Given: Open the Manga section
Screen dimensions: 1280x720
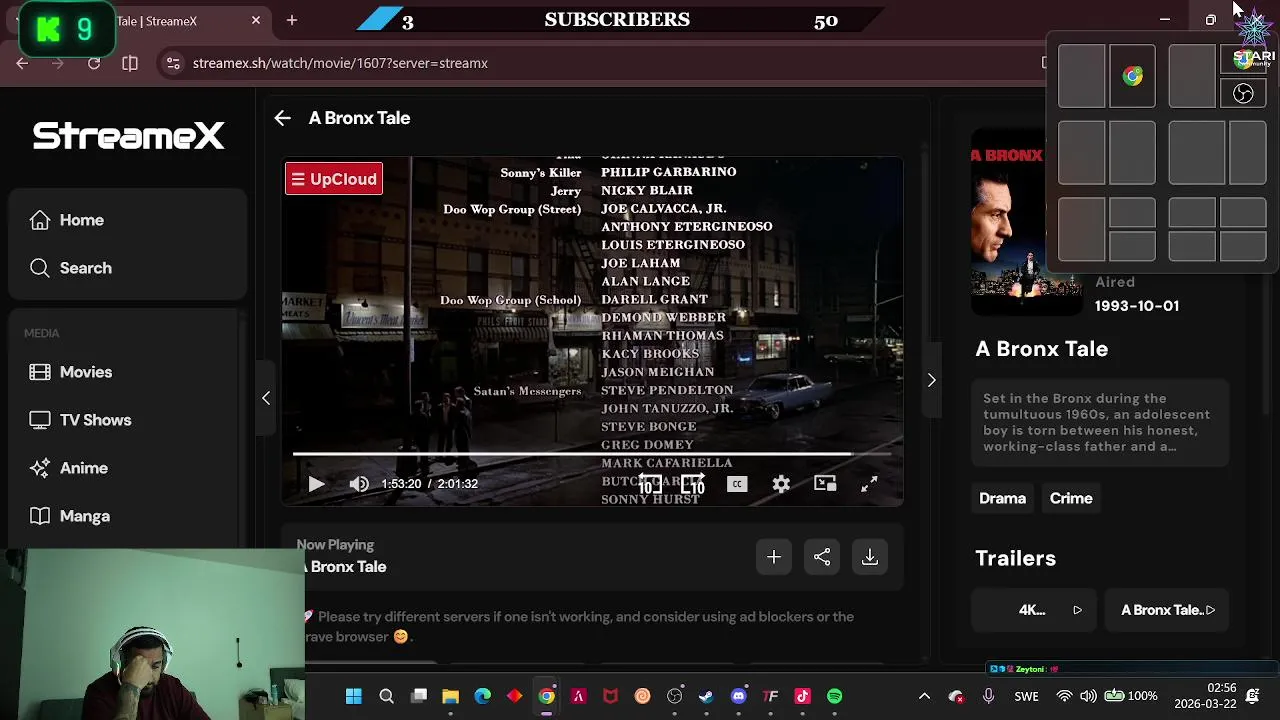Looking at the screenshot, I should (x=128, y=516).
